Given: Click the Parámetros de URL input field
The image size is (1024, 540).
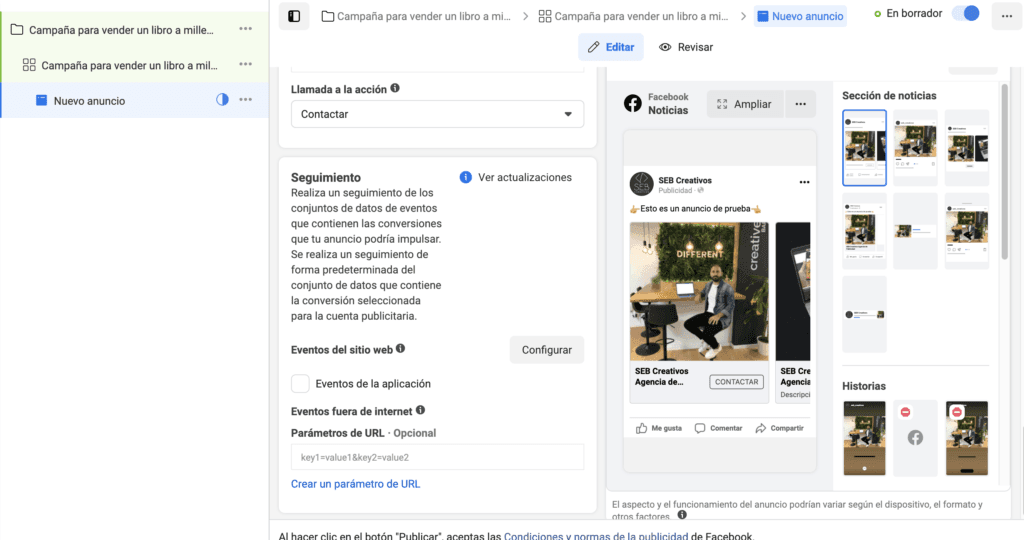Looking at the screenshot, I should click(x=437, y=457).
